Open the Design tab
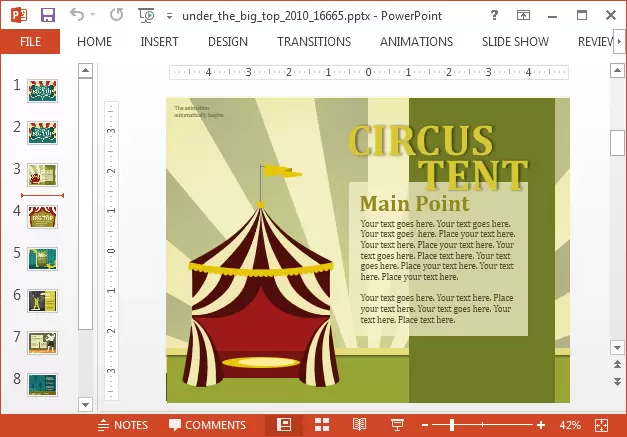Image resolution: width=627 pixels, height=437 pixels. tap(228, 42)
